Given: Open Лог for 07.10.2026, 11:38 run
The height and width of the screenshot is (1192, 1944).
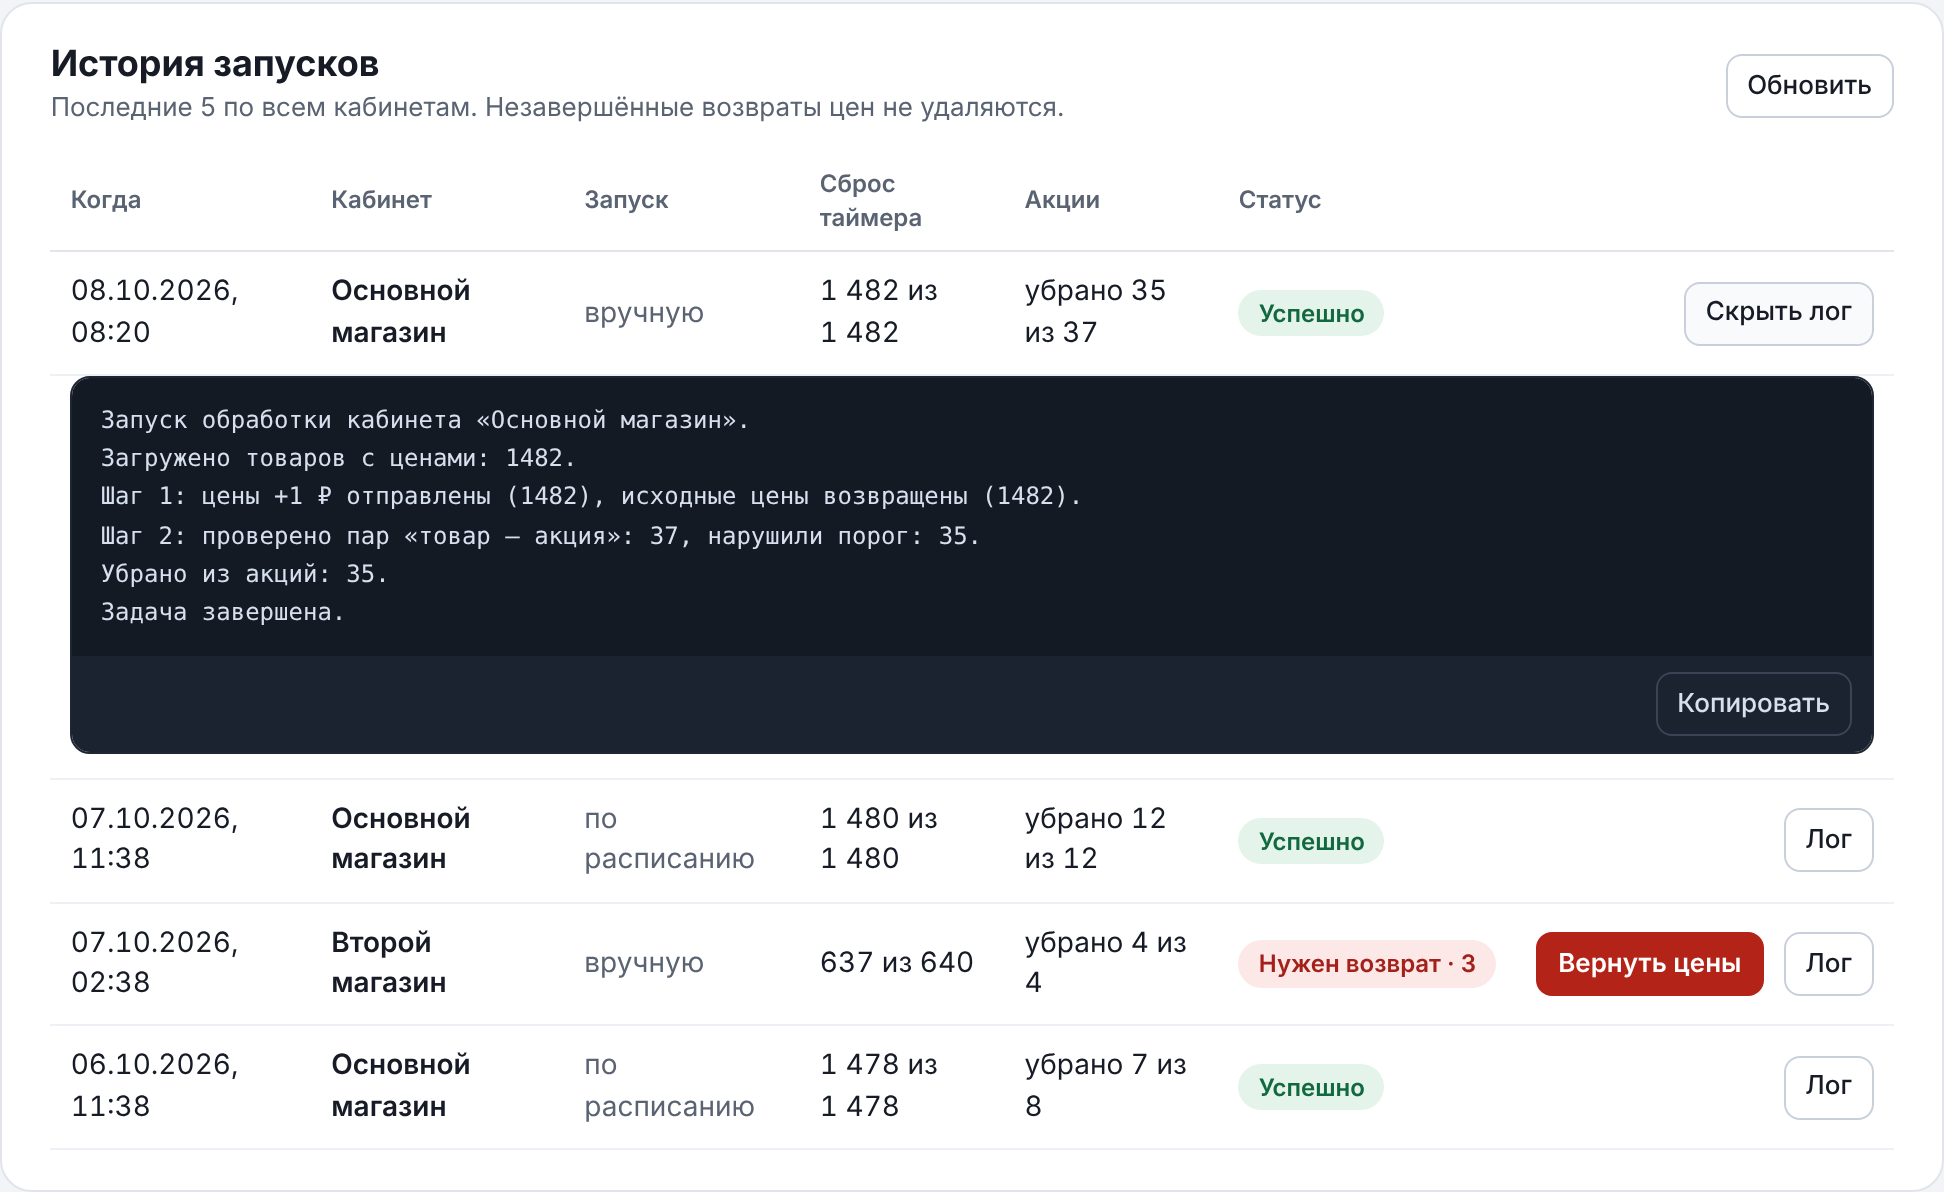Looking at the screenshot, I should tap(1828, 840).
